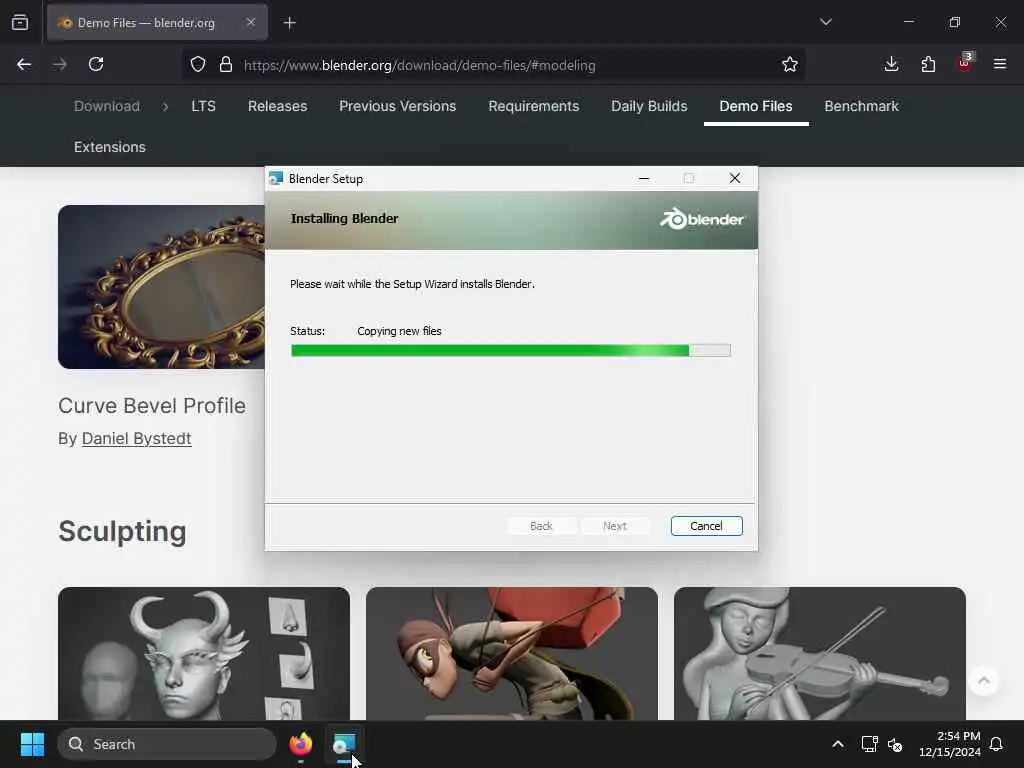Click the Blender Setup title bar icon
This screenshot has width=1024, height=768.
[276, 178]
